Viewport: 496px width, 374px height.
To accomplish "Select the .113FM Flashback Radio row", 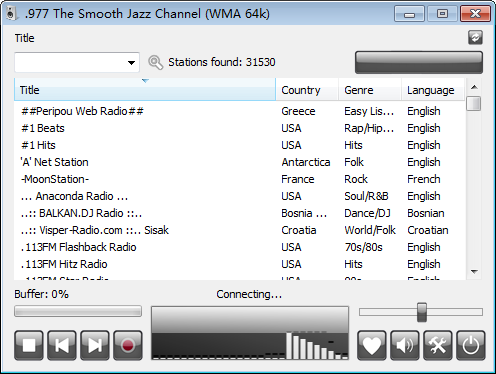I will pos(239,247).
